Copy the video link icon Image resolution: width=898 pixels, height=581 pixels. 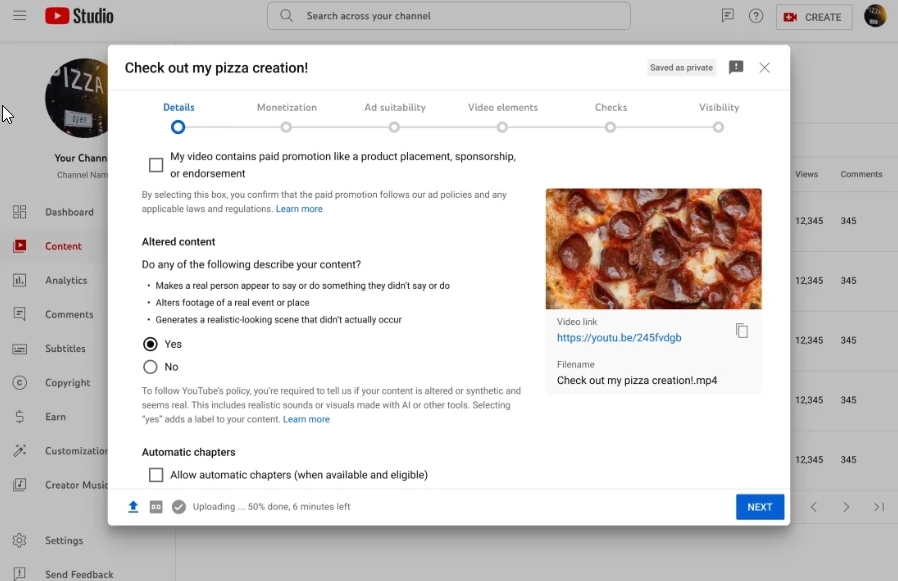742,331
